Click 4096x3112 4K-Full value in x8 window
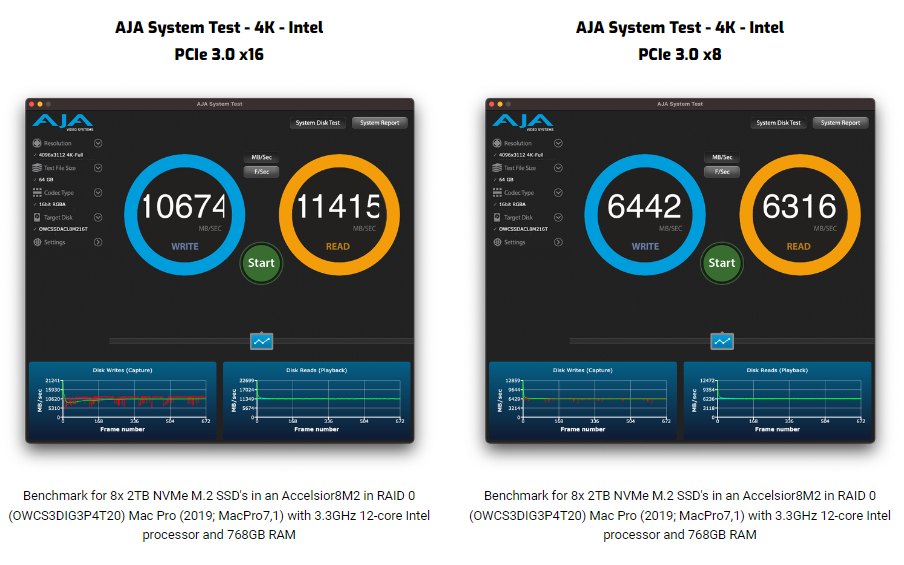Image resolution: width=904 pixels, height=565 pixels. 521,155
